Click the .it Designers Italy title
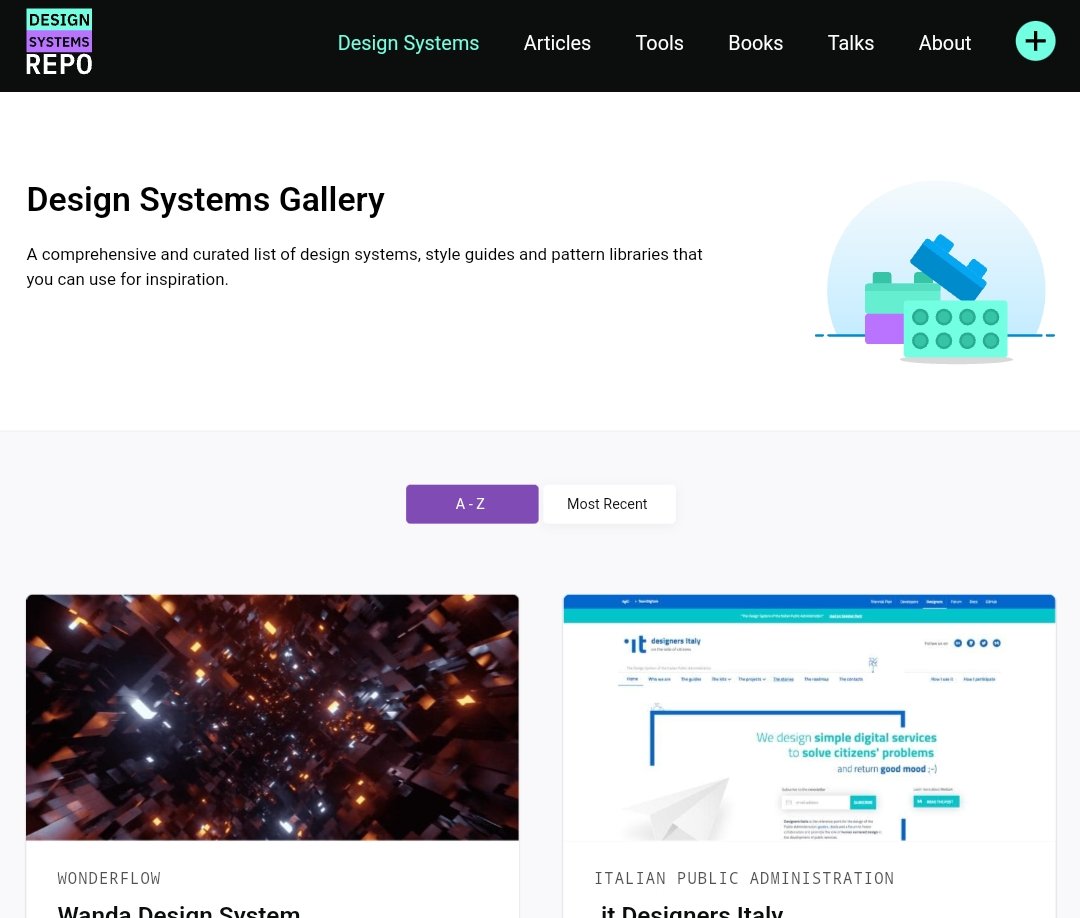This screenshot has width=1080, height=918. click(x=689, y=910)
